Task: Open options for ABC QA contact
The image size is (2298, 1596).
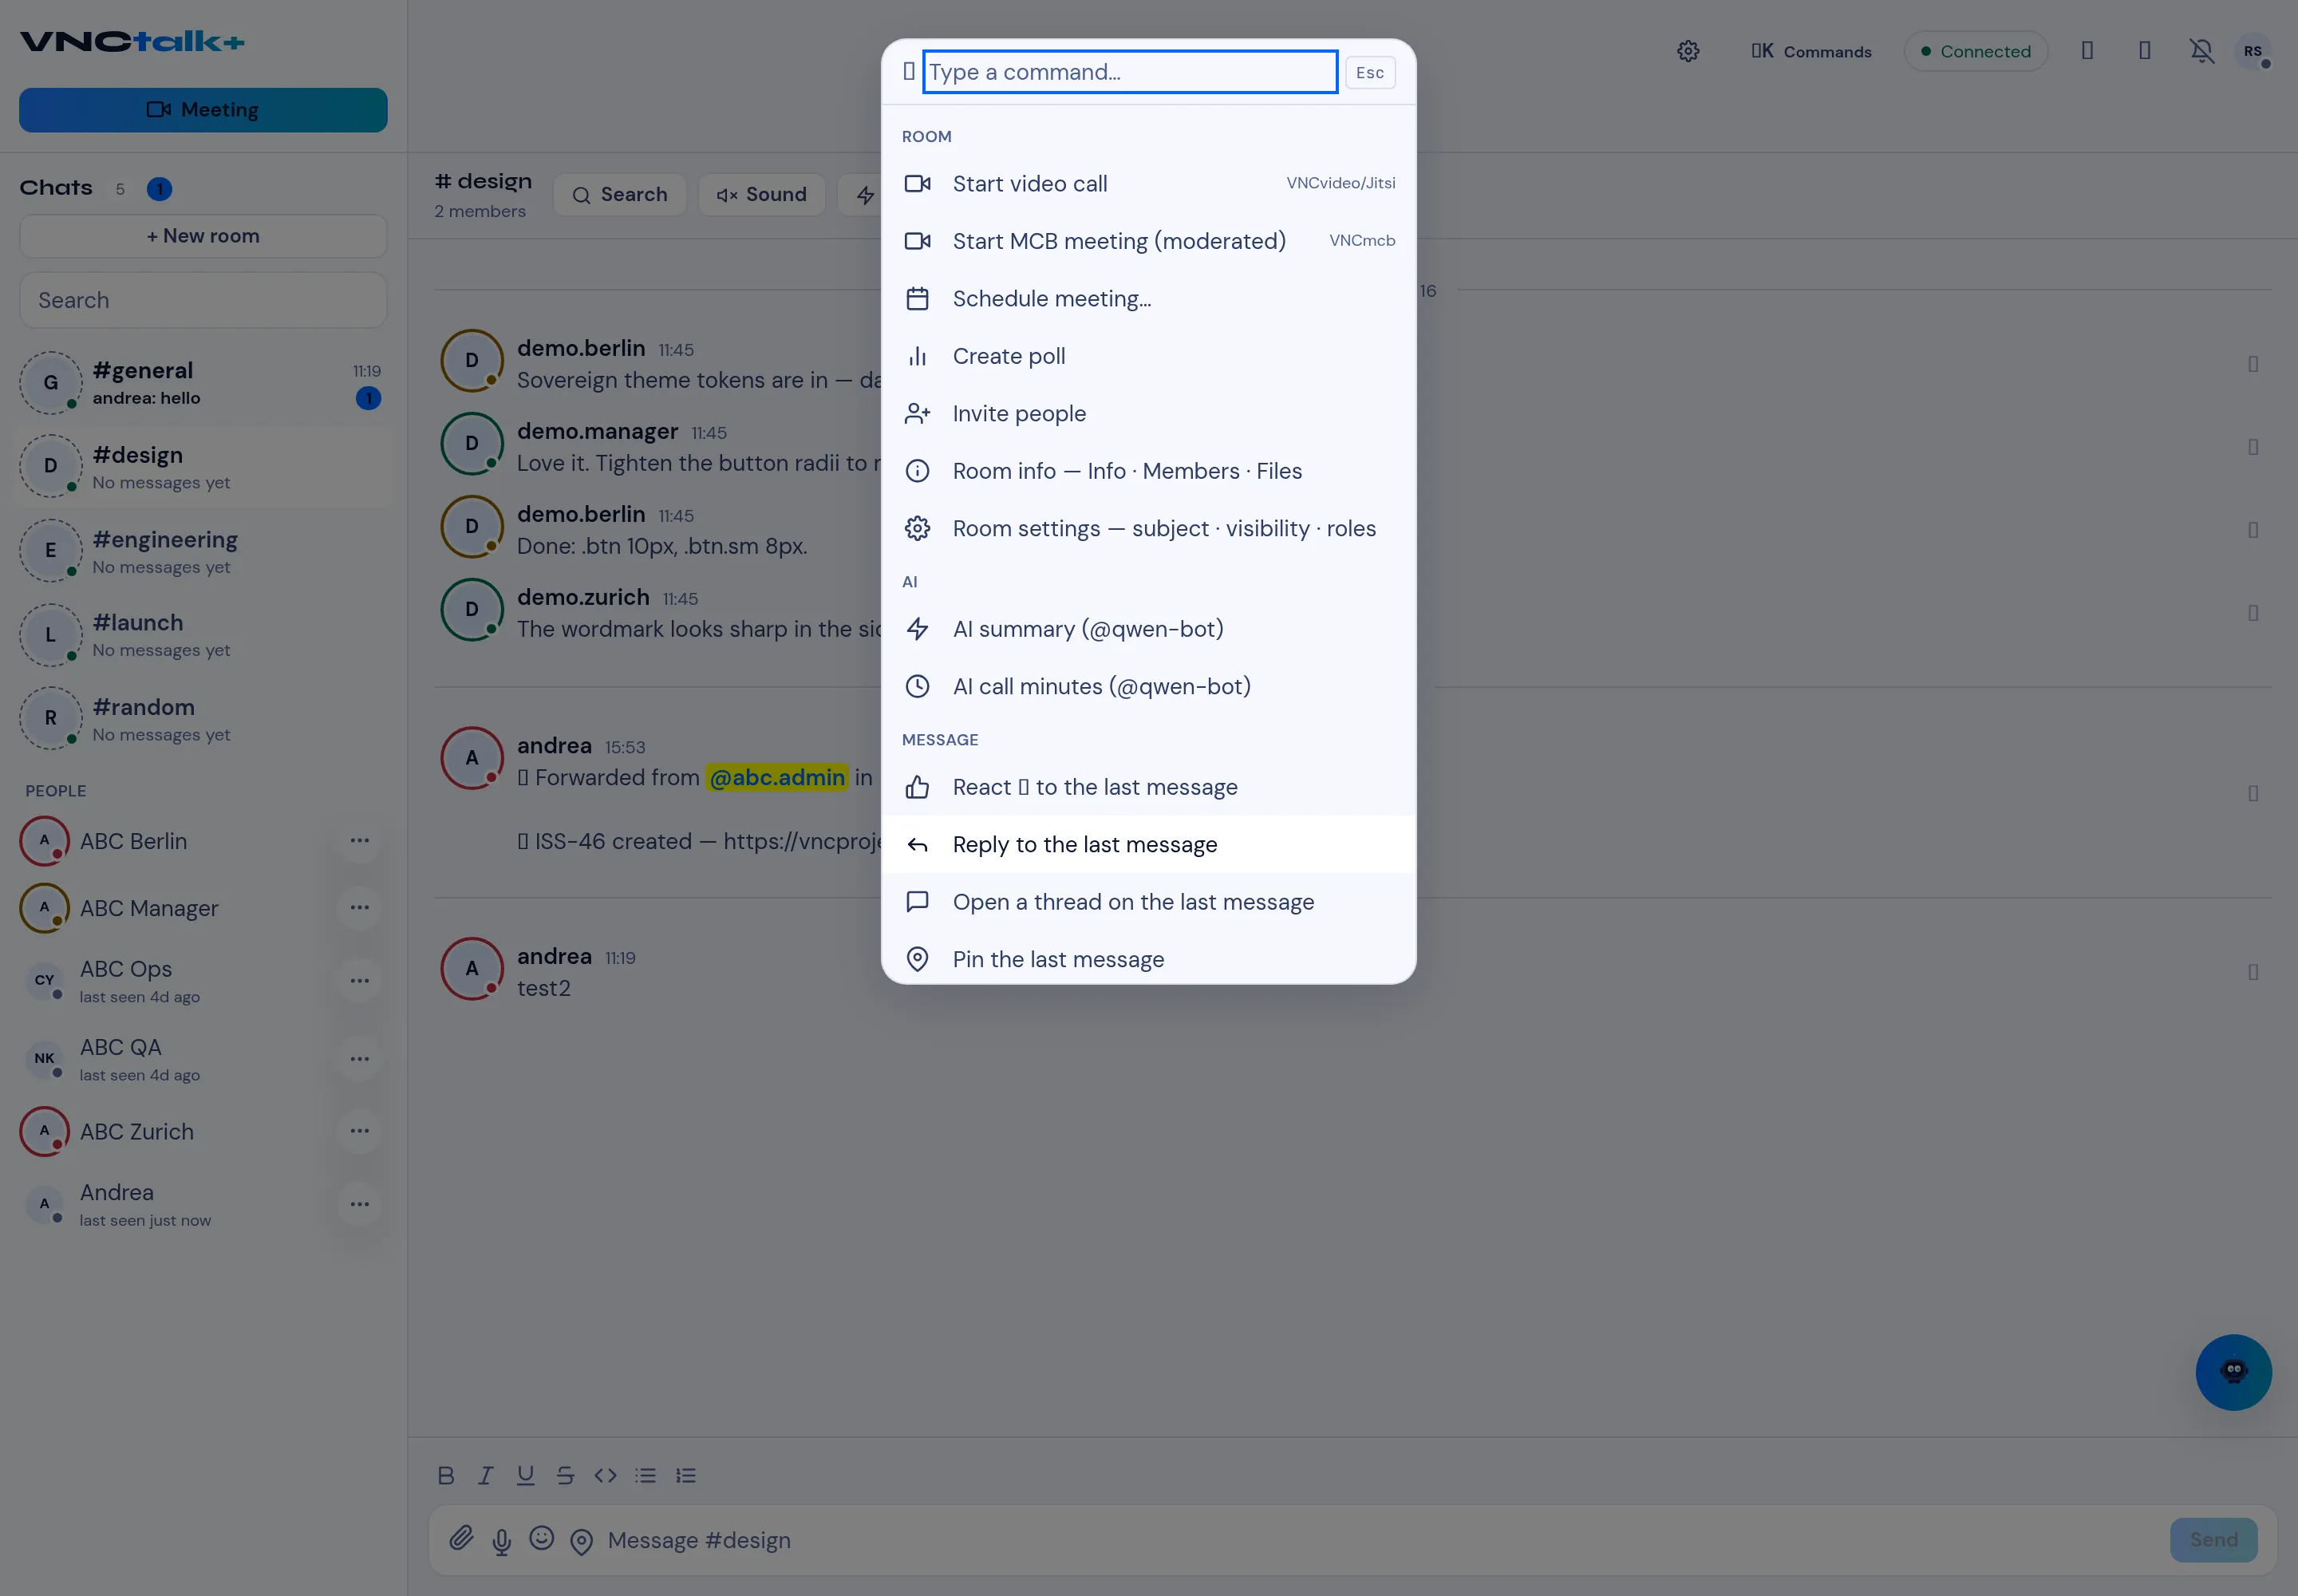Action: click(x=359, y=1059)
